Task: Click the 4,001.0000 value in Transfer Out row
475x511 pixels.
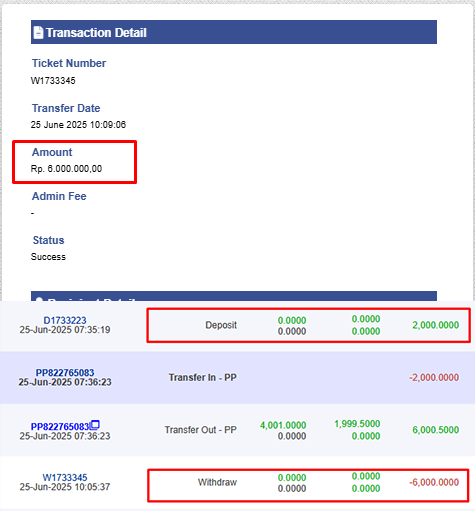Action: tap(283, 425)
